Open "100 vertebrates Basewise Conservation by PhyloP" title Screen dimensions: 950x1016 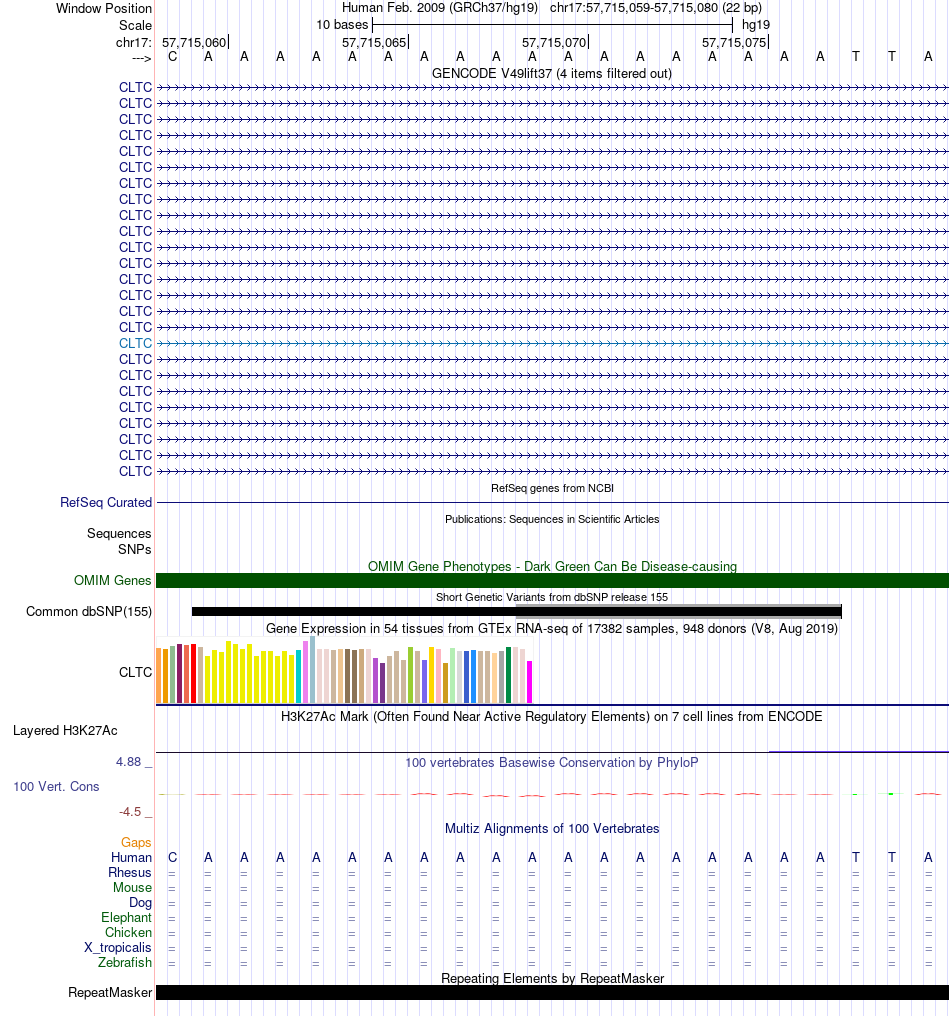(552, 763)
